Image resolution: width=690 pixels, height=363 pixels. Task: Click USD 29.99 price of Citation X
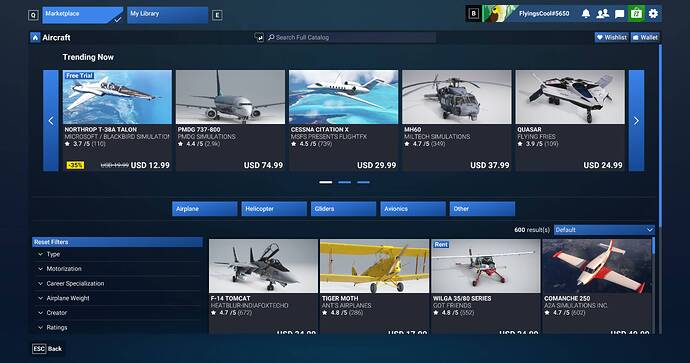(x=377, y=165)
